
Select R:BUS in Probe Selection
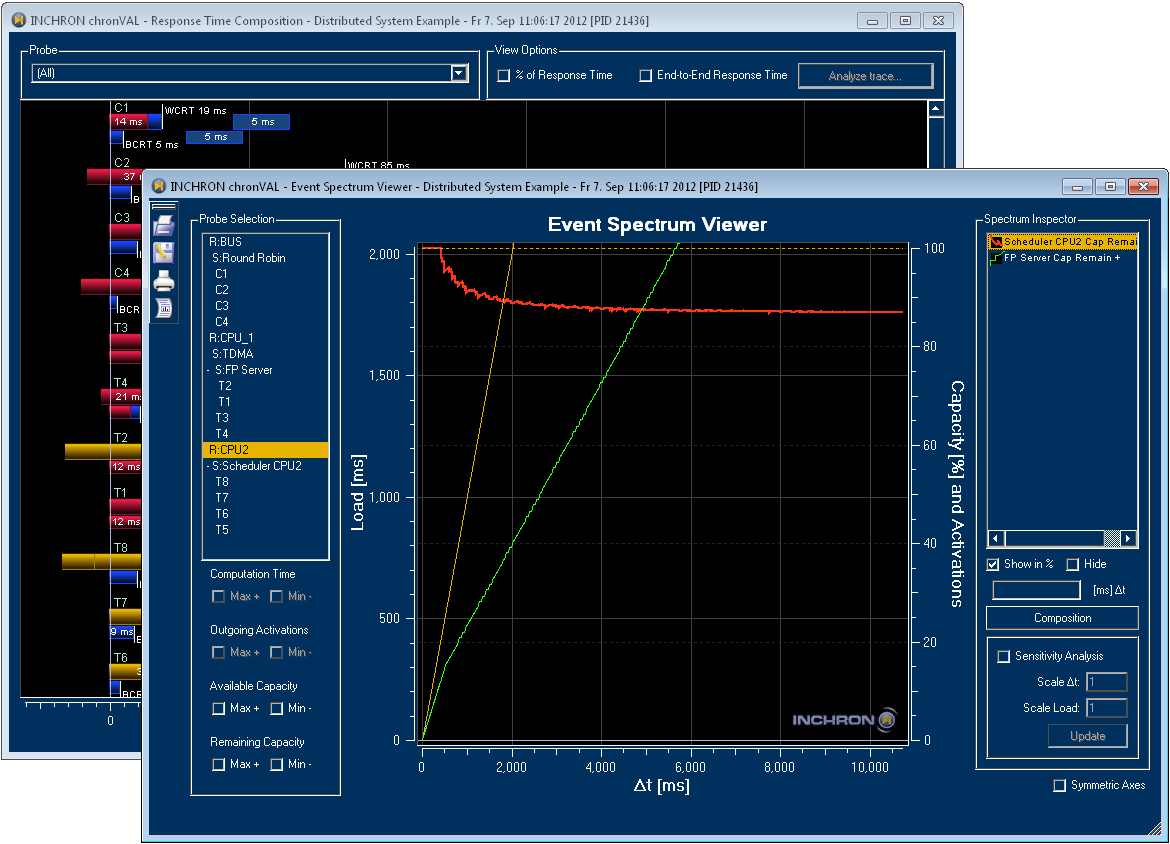point(225,242)
